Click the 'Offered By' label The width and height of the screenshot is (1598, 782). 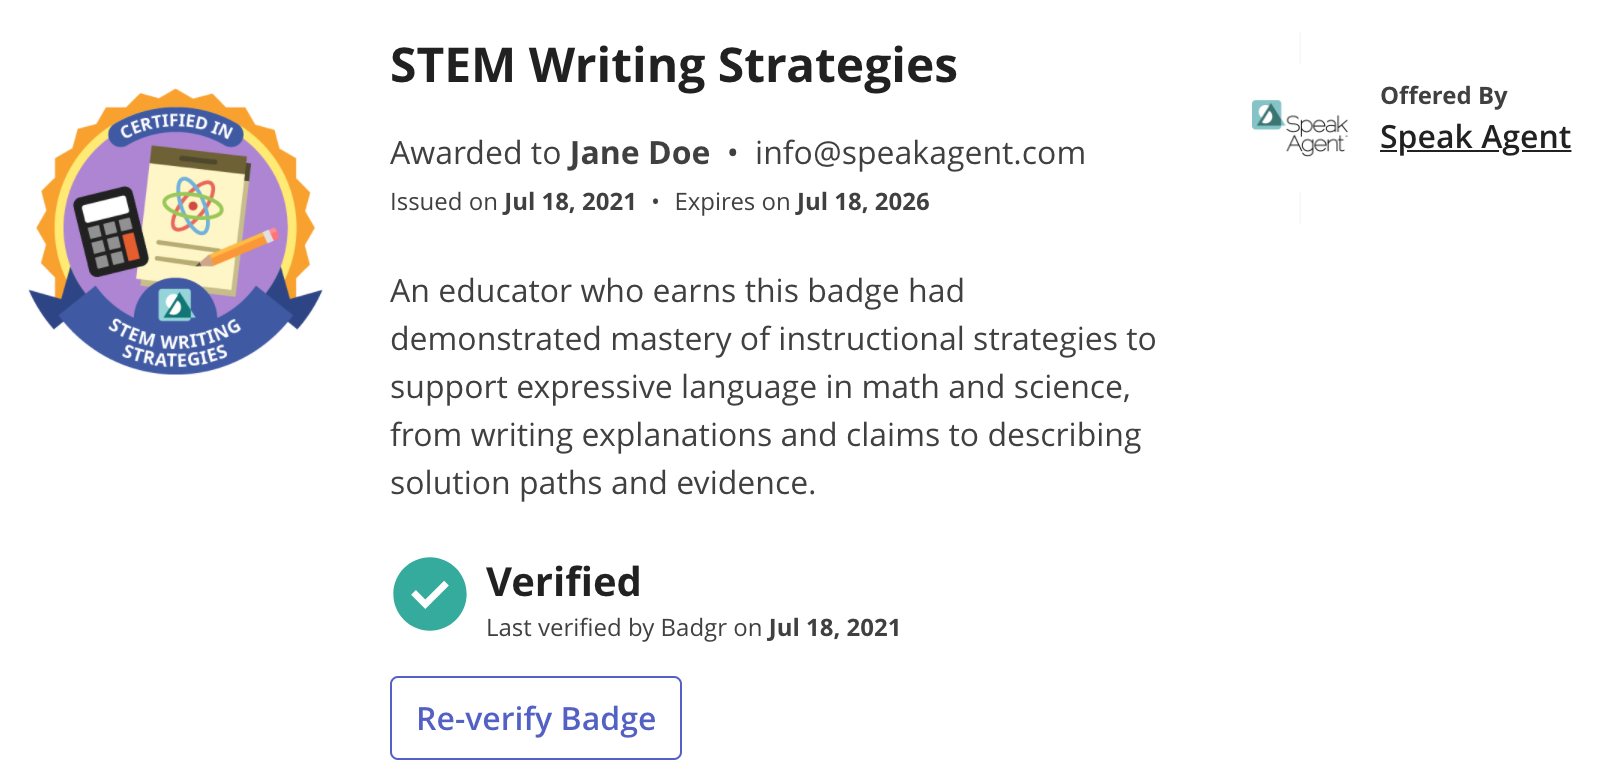(x=1444, y=96)
